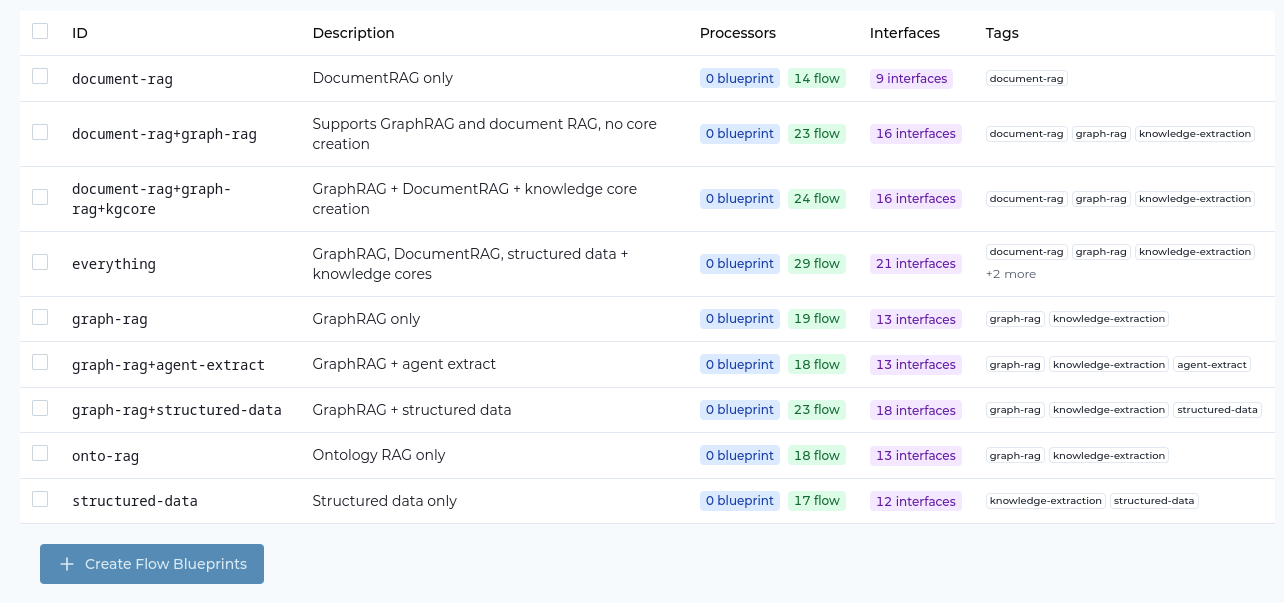Select the everything row checkbox
This screenshot has width=1284, height=603.
[40, 262]
